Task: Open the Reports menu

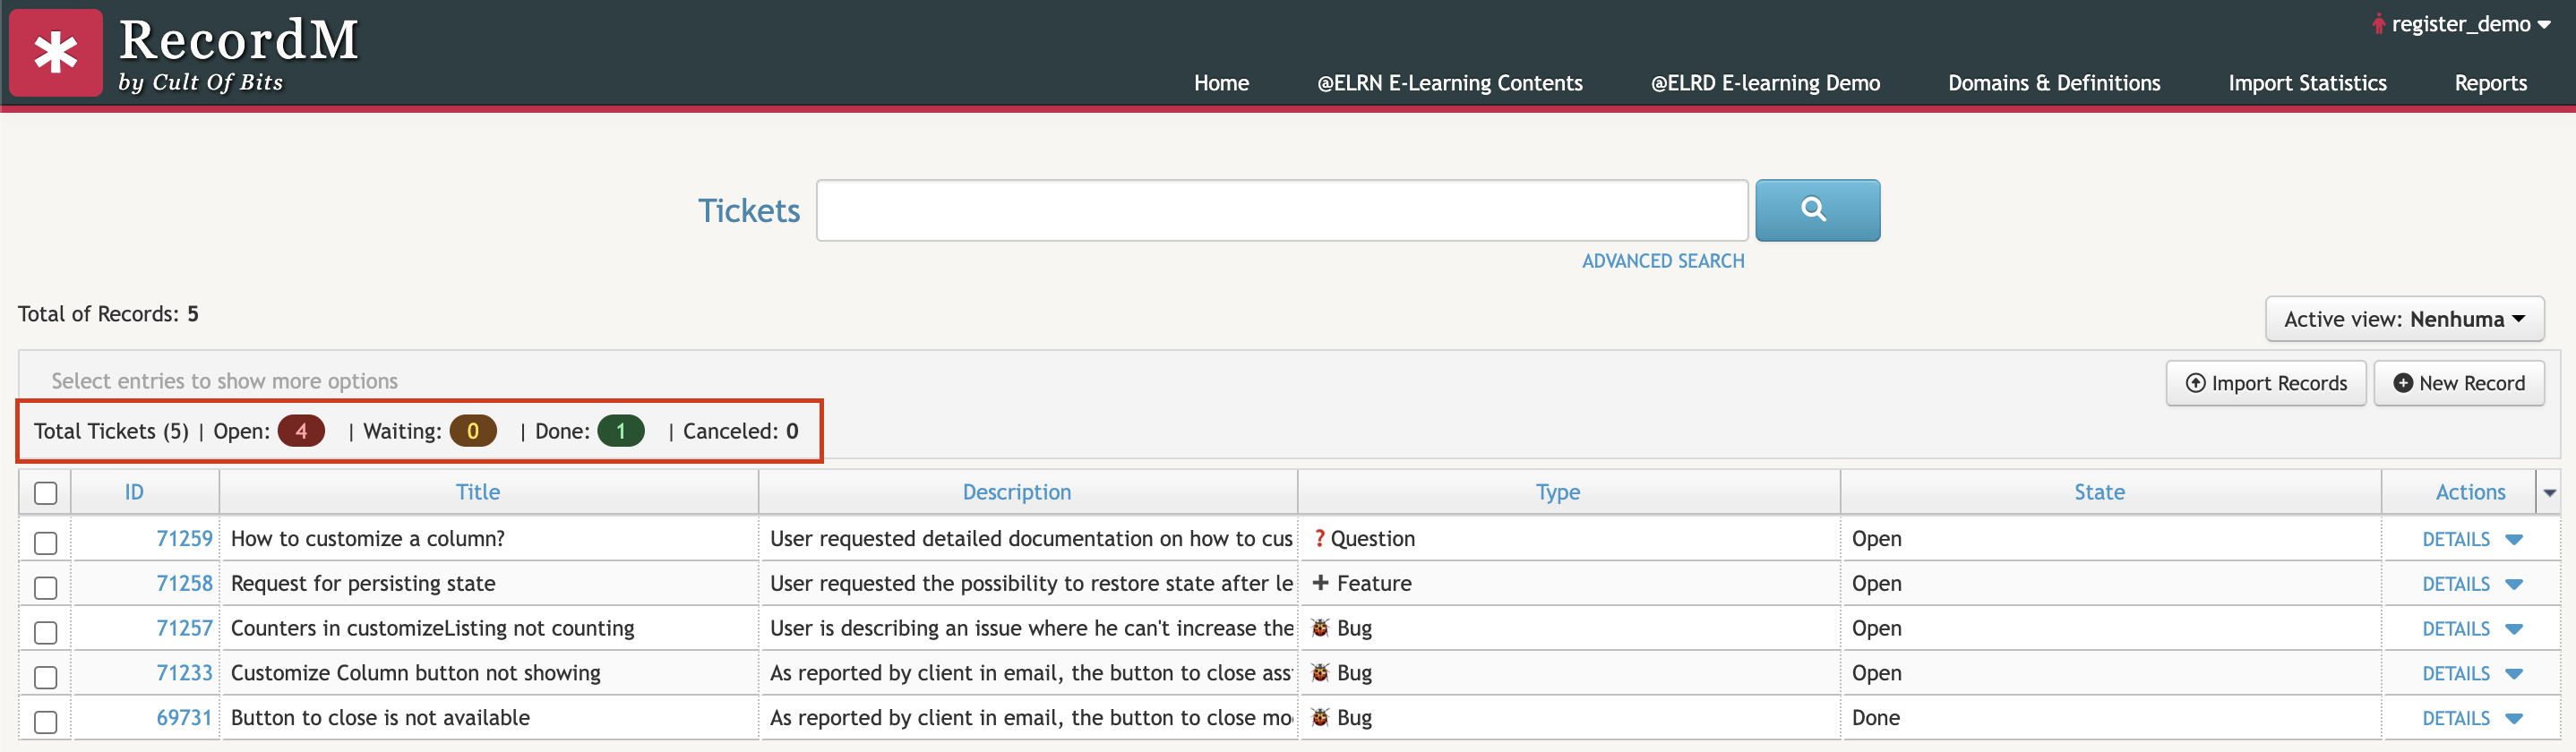Action: pyautogui.click(x=2490, y=83)
